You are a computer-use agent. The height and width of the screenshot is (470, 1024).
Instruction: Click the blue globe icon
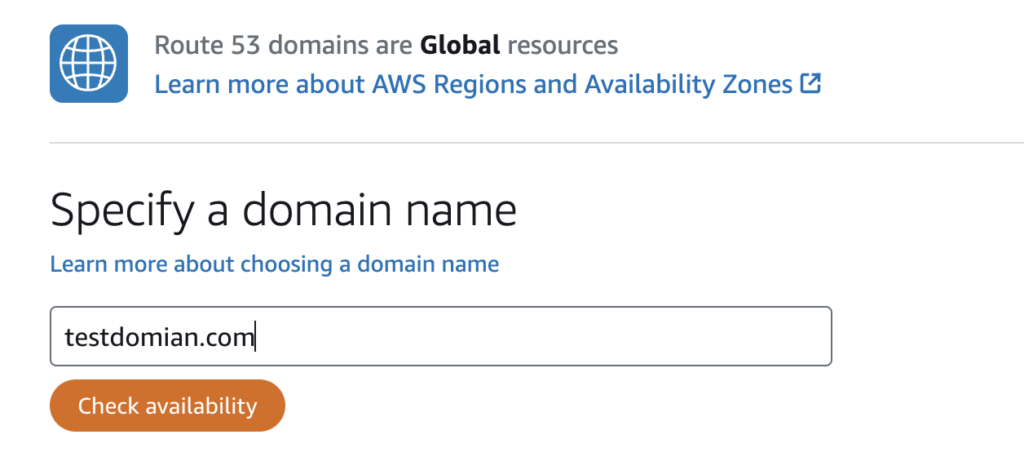89,64
